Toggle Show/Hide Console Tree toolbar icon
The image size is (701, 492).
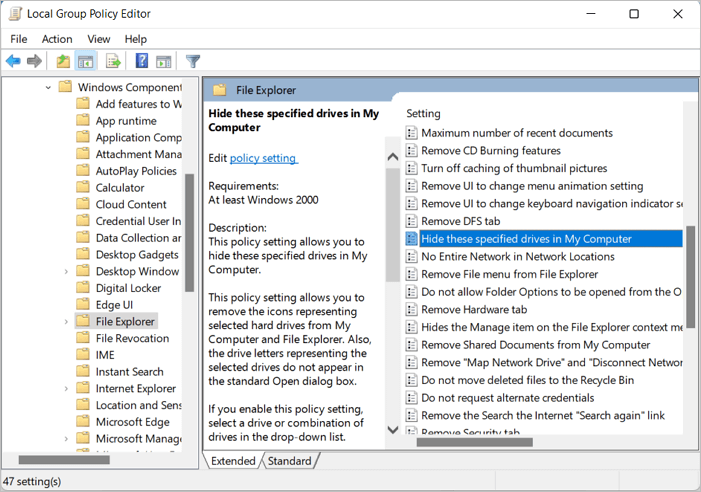[x=86, y=62]
